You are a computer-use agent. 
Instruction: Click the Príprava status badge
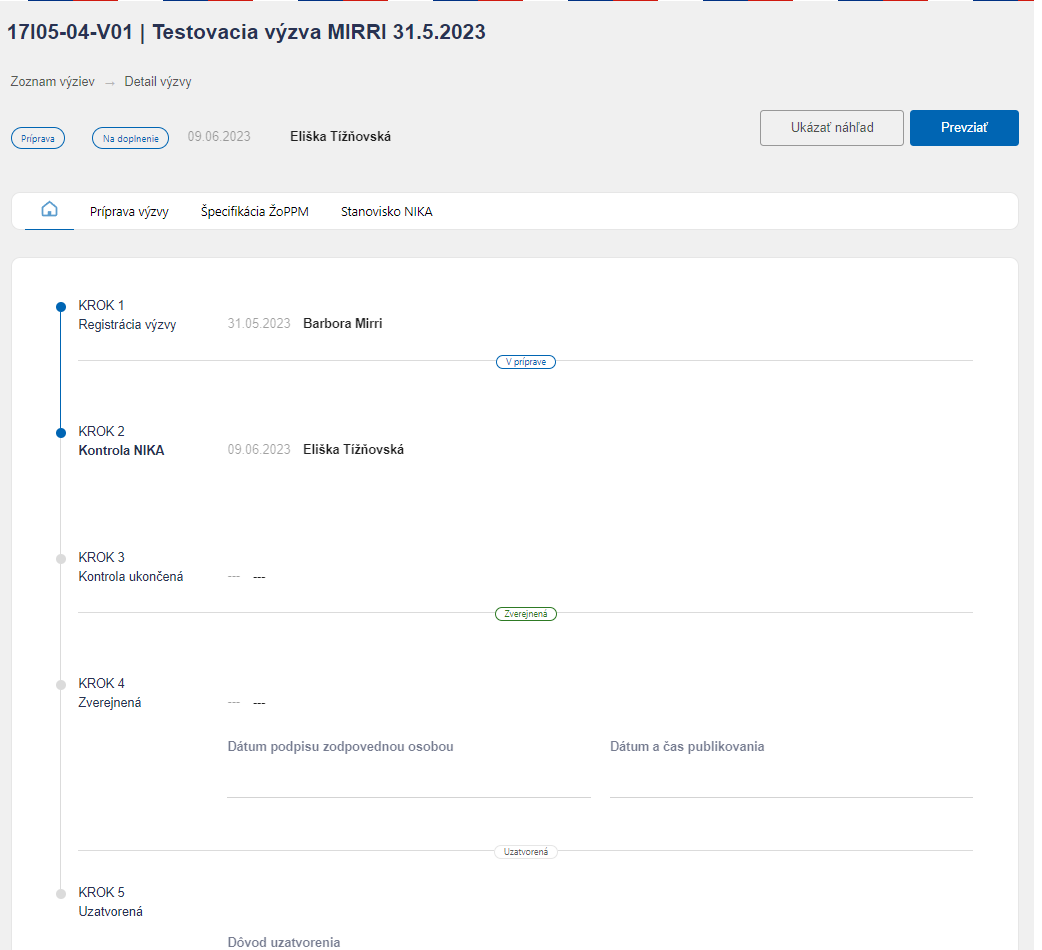pos(38,138)
